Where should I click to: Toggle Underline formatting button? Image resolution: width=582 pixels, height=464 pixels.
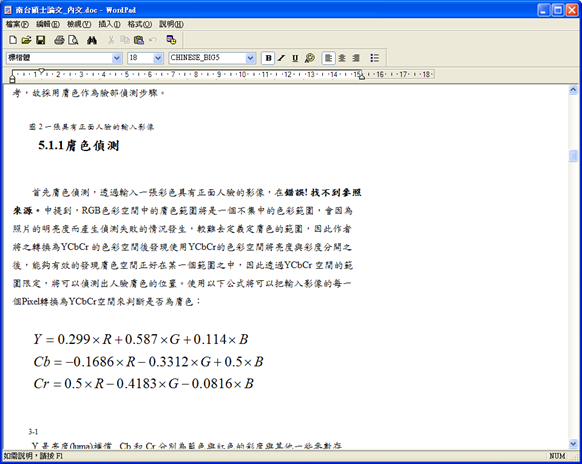pyautogui.click(x=295, y=58)
